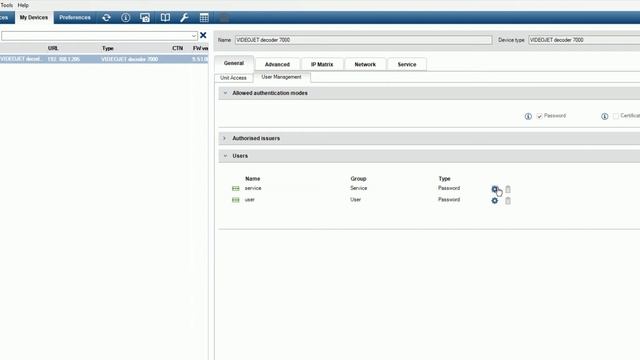Toggle the Password authentication checkbox
The image size is (640, 360).
click(x=539, y=116)
